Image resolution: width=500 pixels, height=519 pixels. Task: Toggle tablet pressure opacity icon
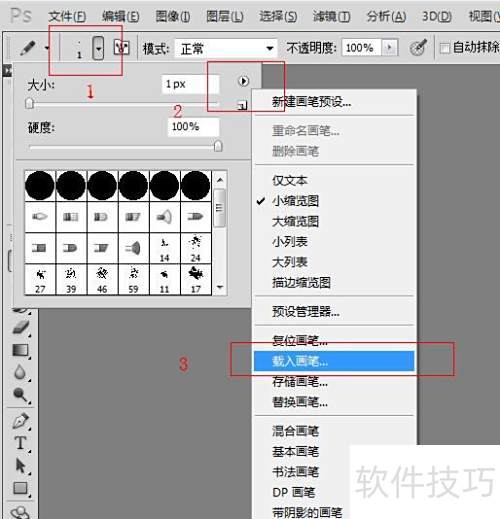tap(418, 47)
